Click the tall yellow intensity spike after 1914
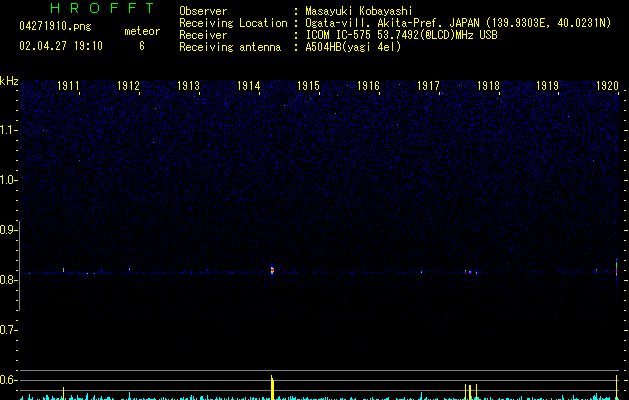The height and width of the screenshot is (400, 629). [x=272, y=387]
